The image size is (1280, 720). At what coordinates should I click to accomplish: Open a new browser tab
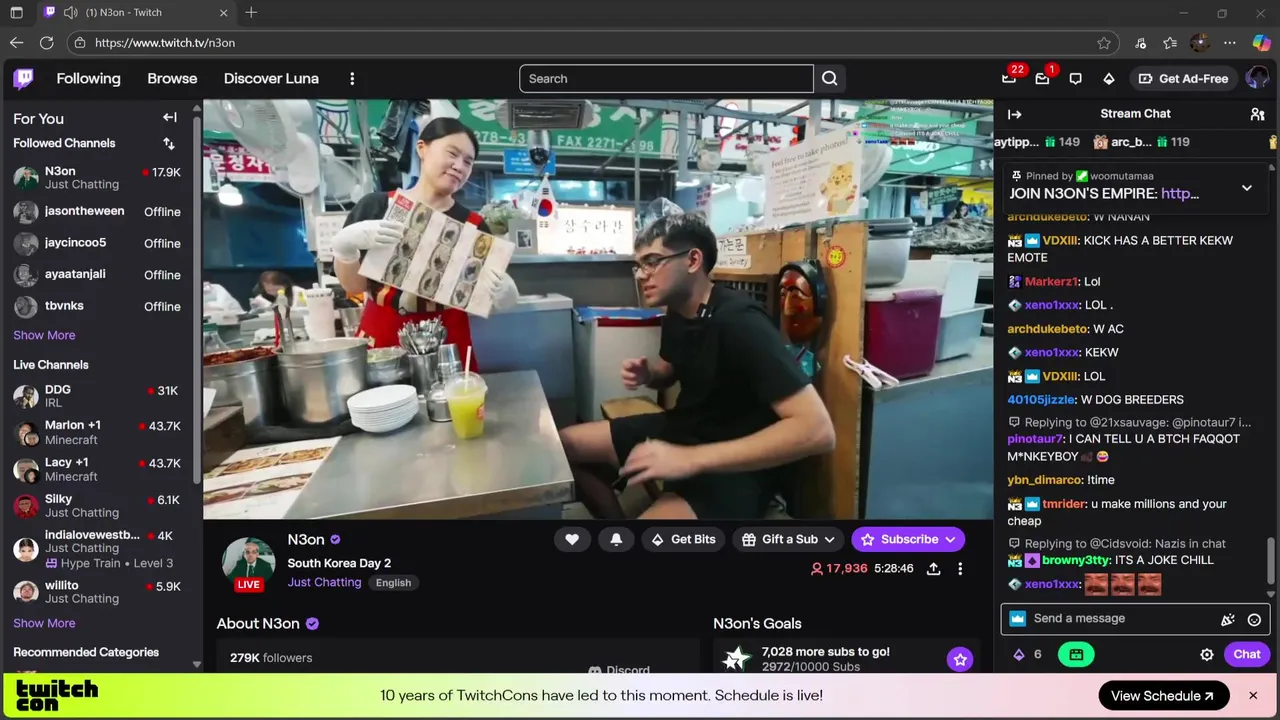click(251, 13)
